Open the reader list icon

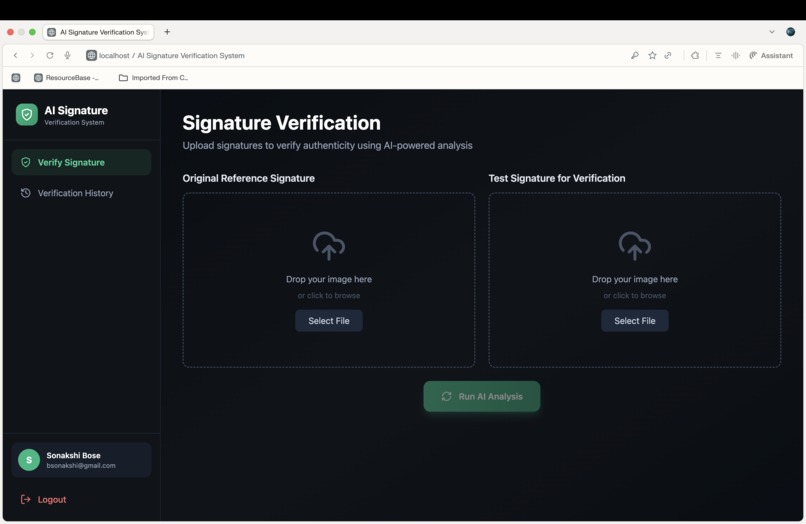(x=718, y=56)
